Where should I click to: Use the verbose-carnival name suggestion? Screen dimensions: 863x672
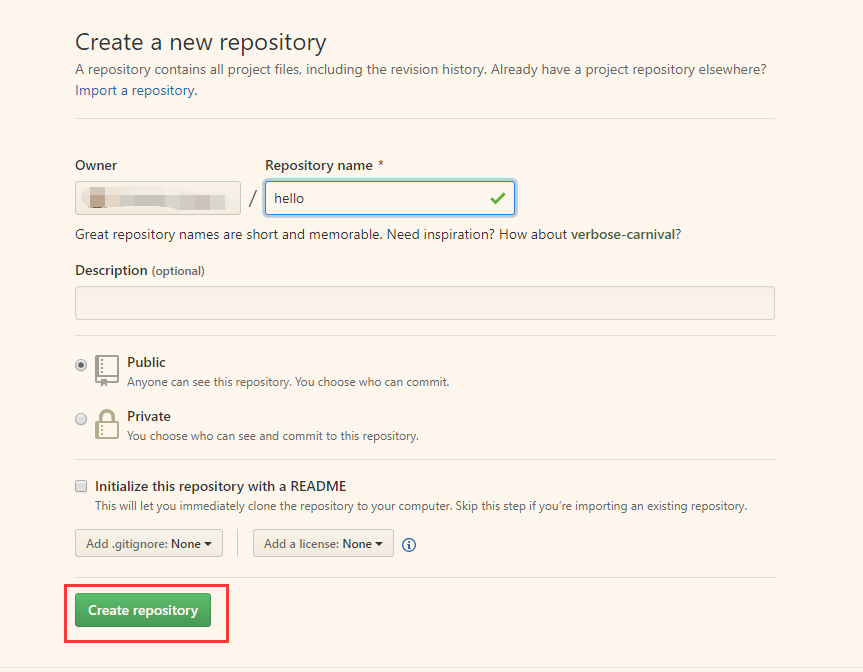pos(623,234)
